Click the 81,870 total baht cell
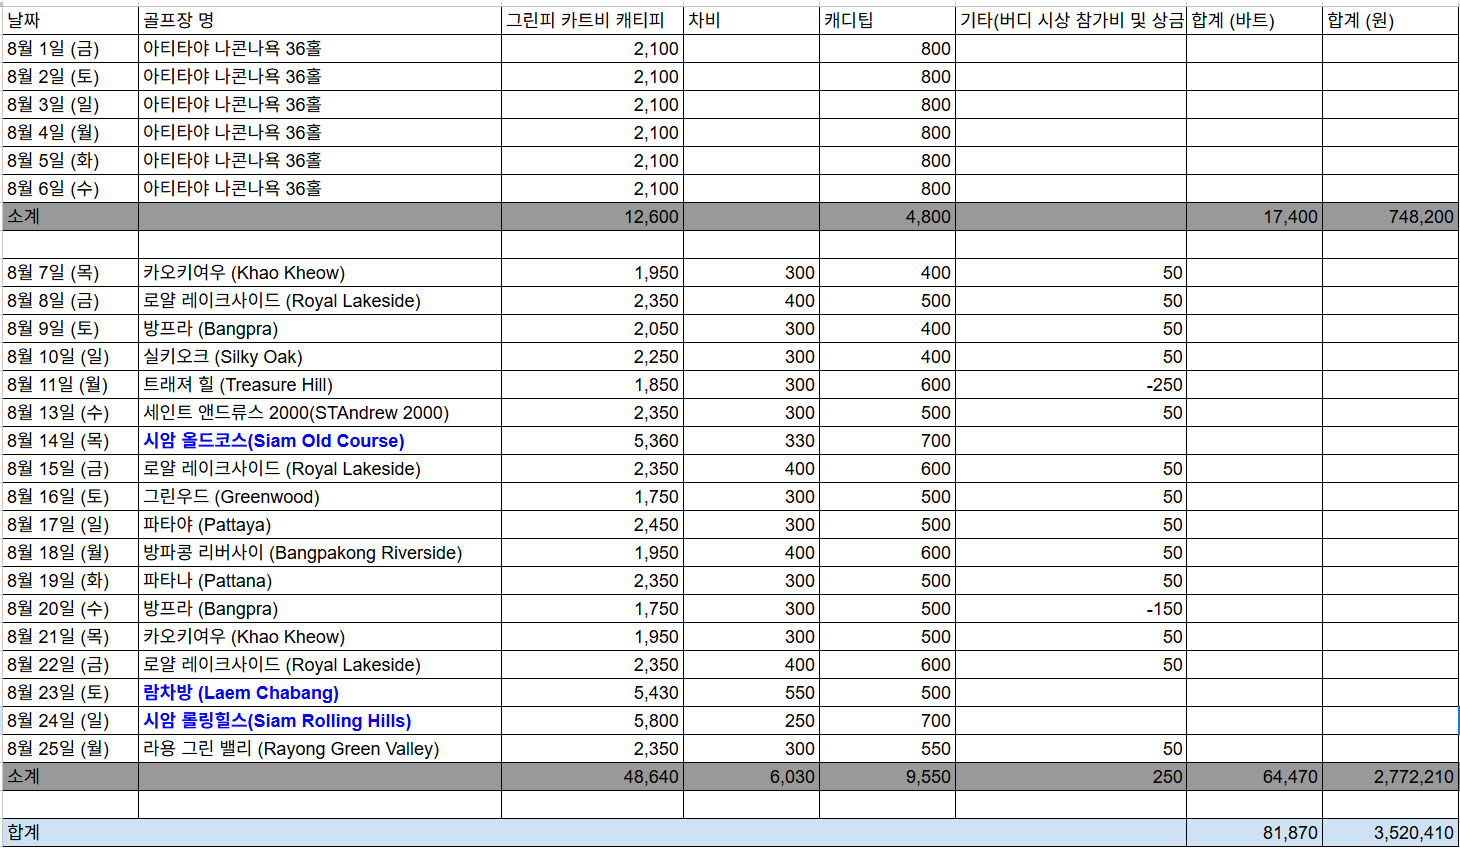 point(1254,833)
